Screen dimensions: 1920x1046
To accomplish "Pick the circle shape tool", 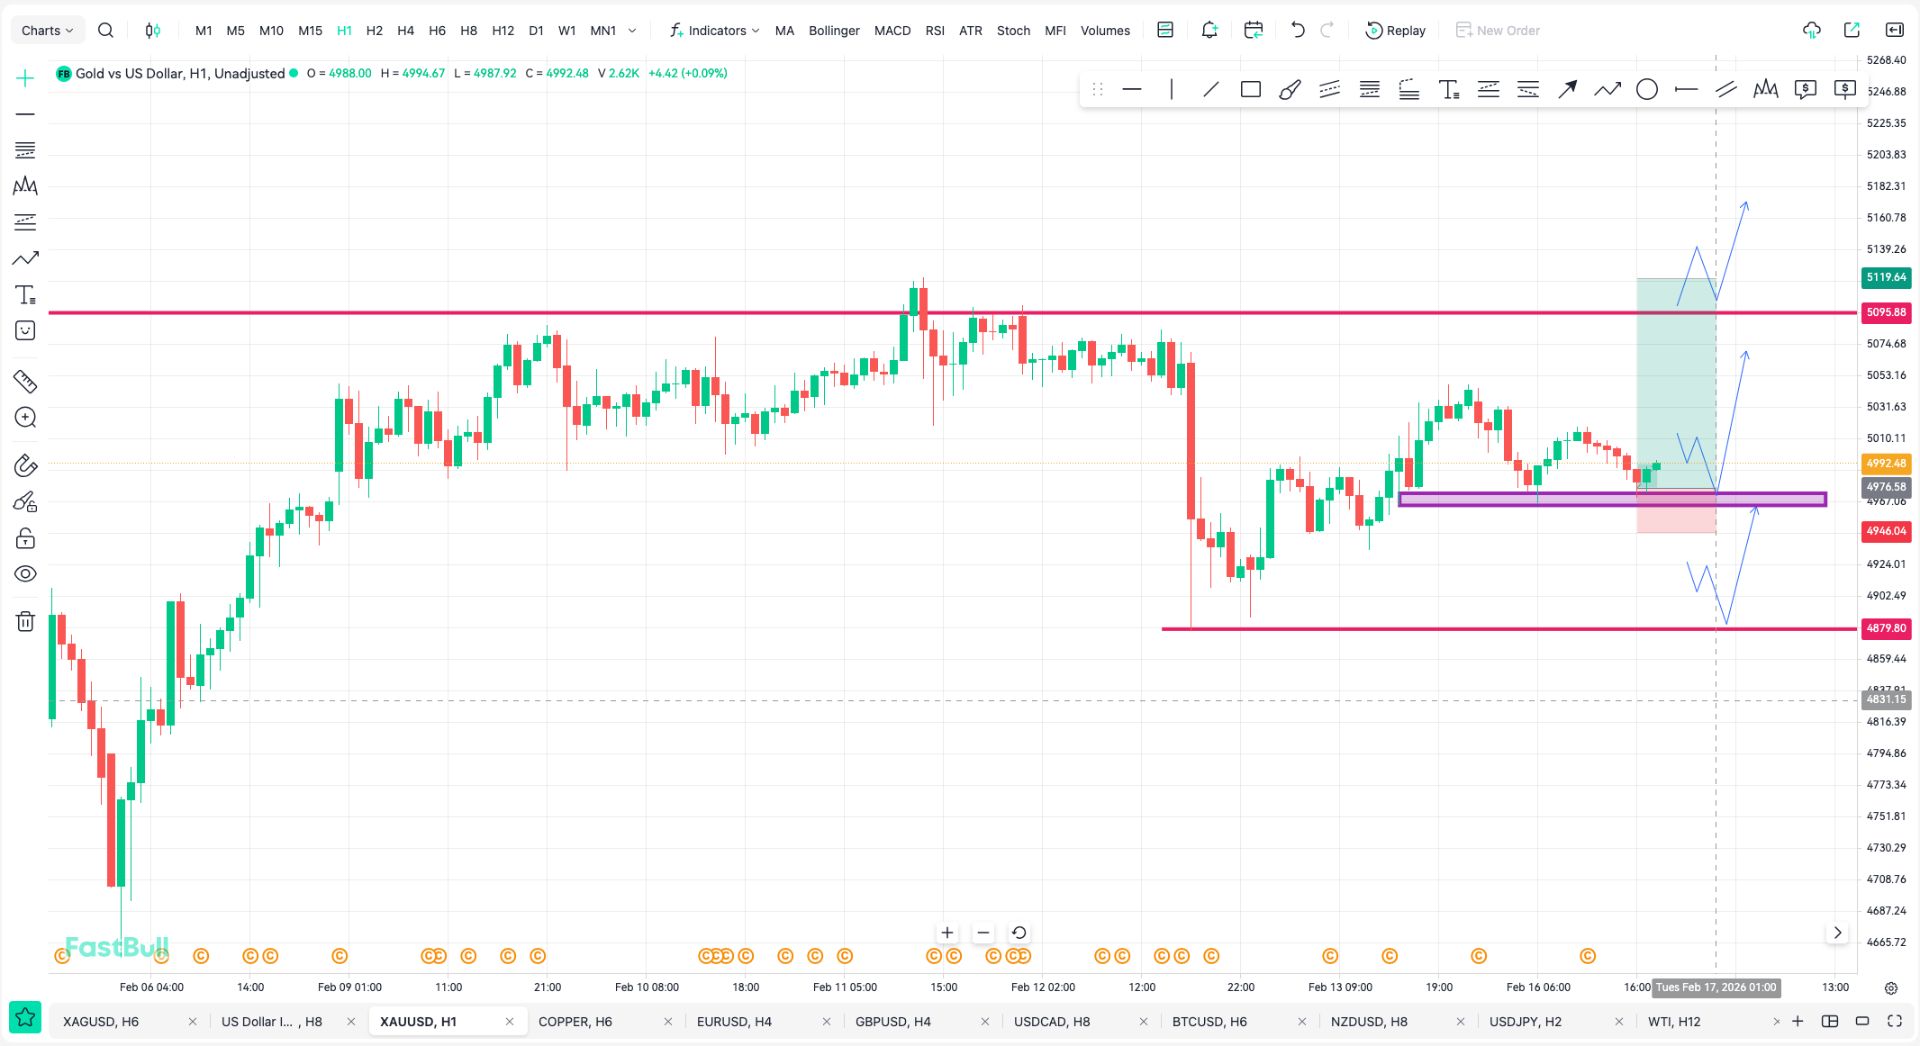I will coord(1646,90).
